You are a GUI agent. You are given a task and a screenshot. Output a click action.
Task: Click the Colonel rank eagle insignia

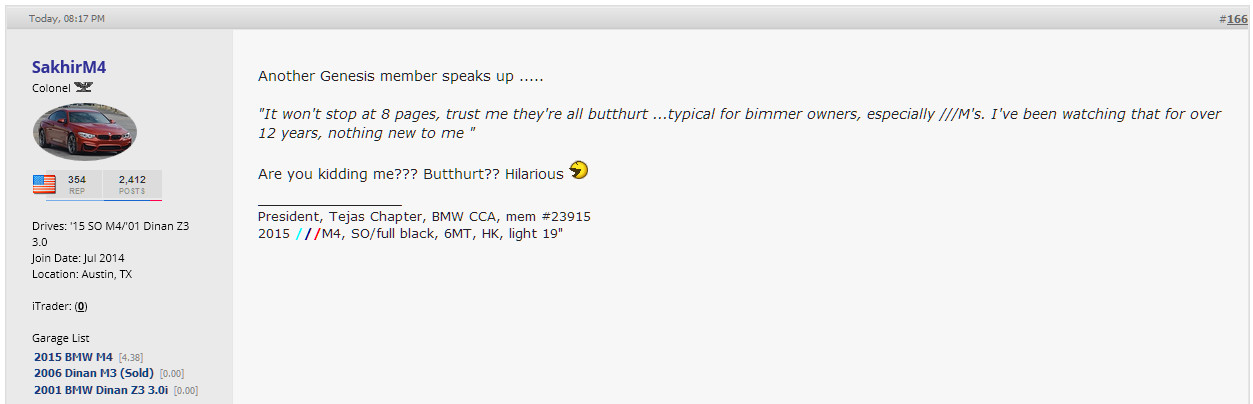(84, 87)
